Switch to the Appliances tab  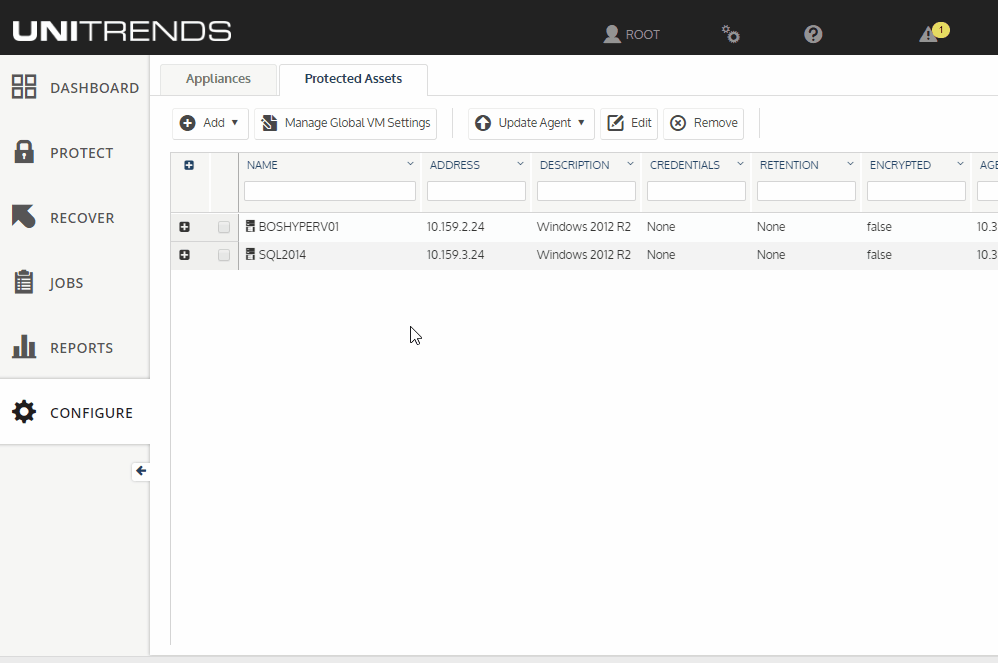click(218, 79)
